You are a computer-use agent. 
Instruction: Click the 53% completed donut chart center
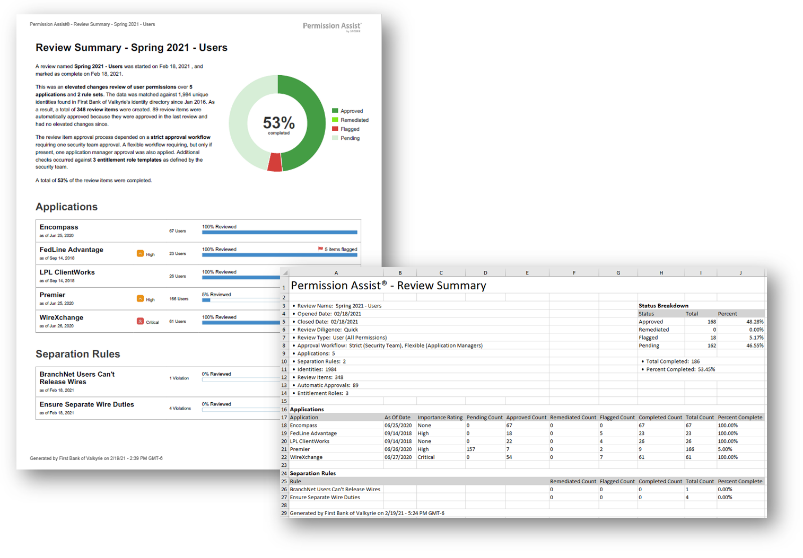[x=279, y=125]
